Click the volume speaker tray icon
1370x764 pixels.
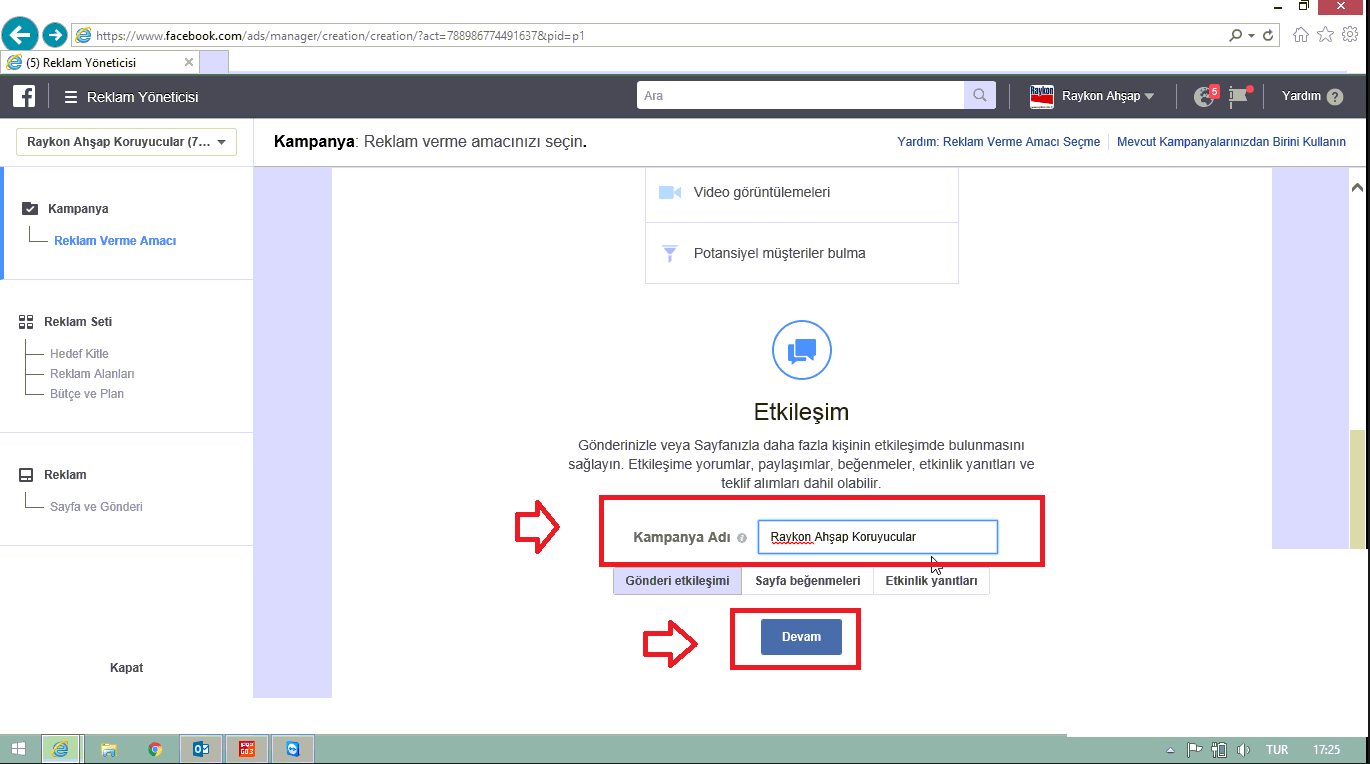tap(1244, 749)
